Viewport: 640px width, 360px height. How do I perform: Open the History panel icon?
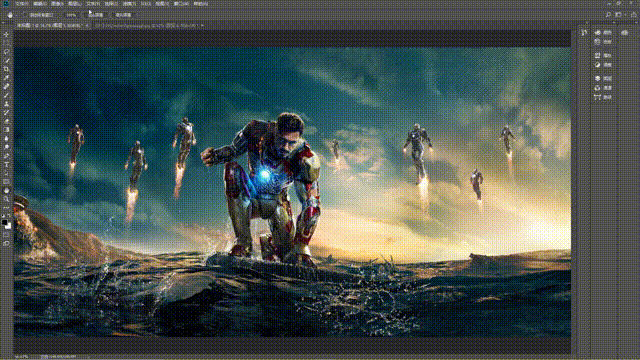(x=584, y=32)
